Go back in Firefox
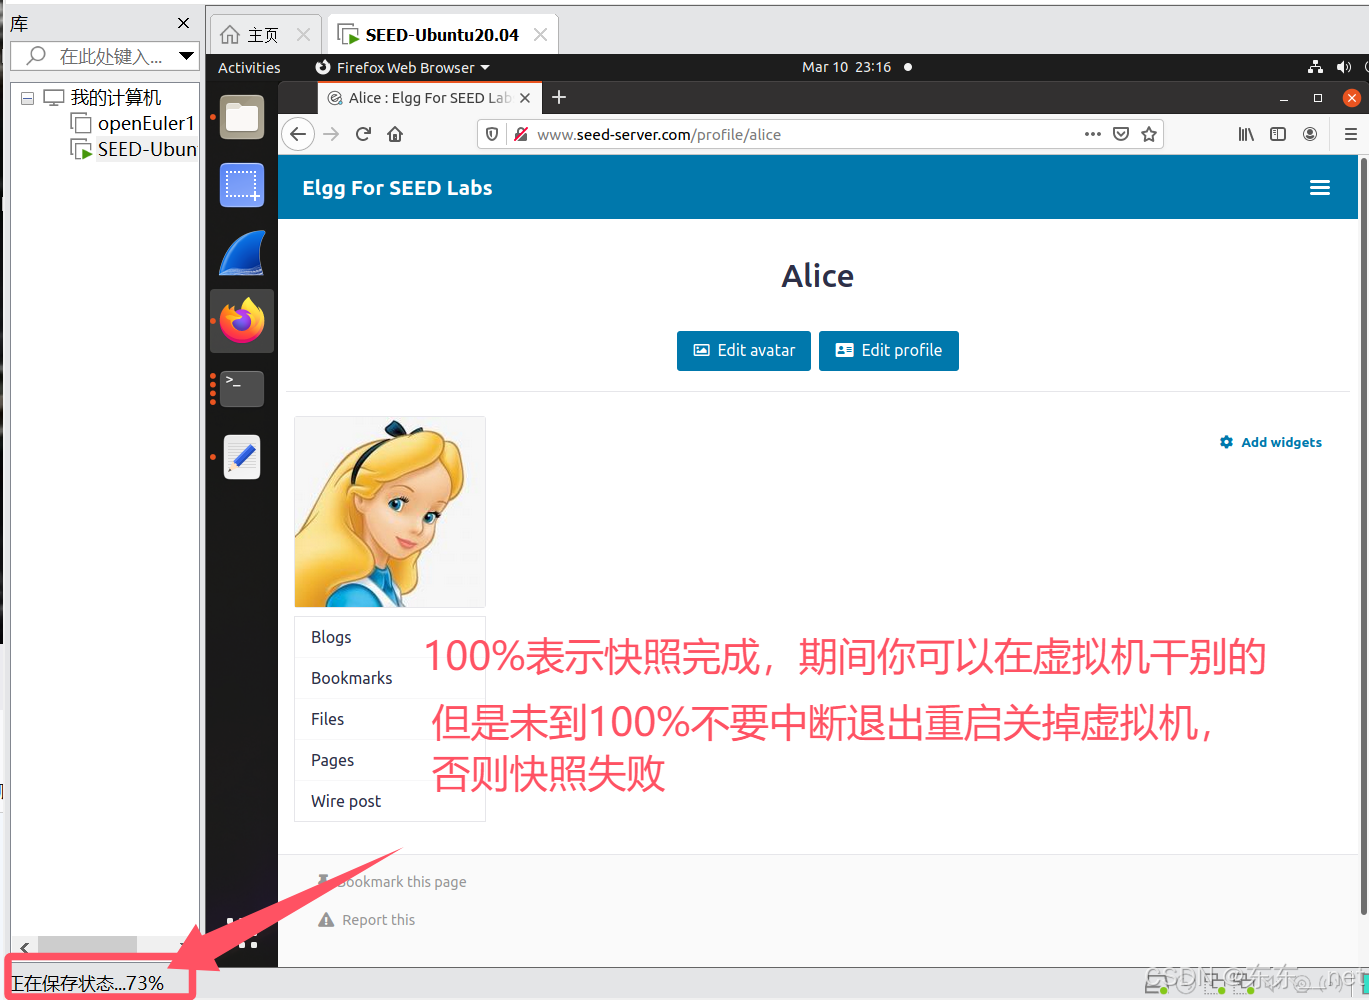1369x1000 pixels. pyautogui.click(x=298, y=134)
